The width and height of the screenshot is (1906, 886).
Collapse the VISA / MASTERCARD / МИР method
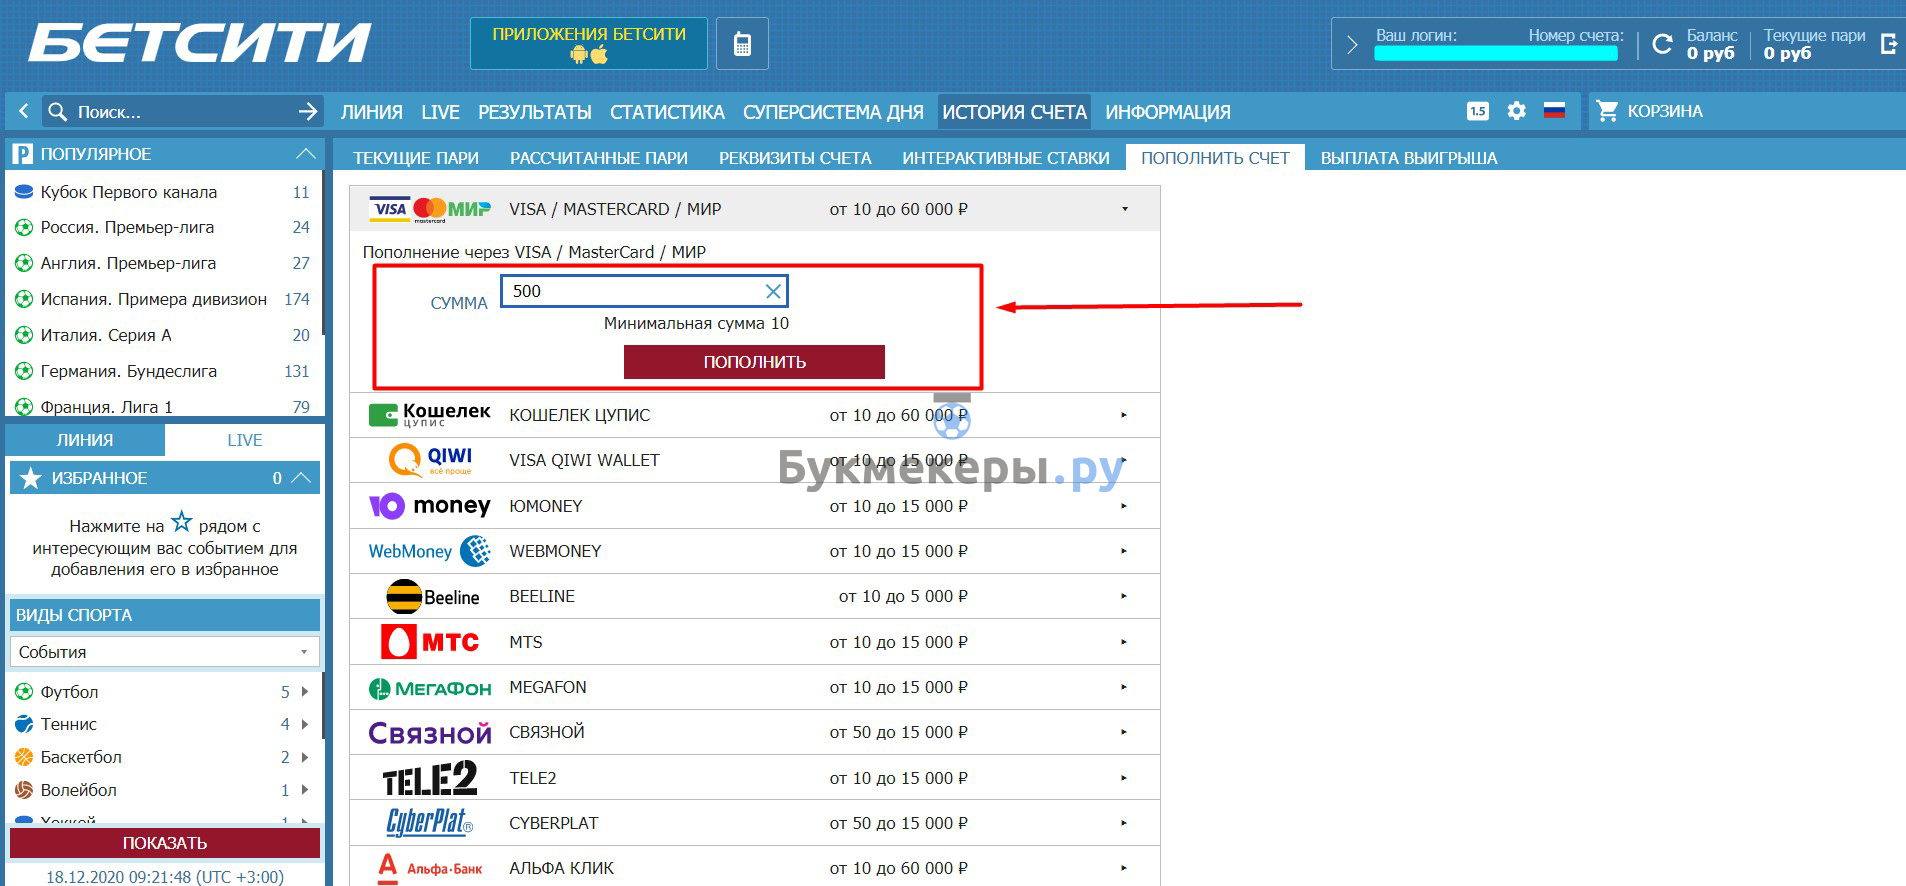(x=1125, y=209)
